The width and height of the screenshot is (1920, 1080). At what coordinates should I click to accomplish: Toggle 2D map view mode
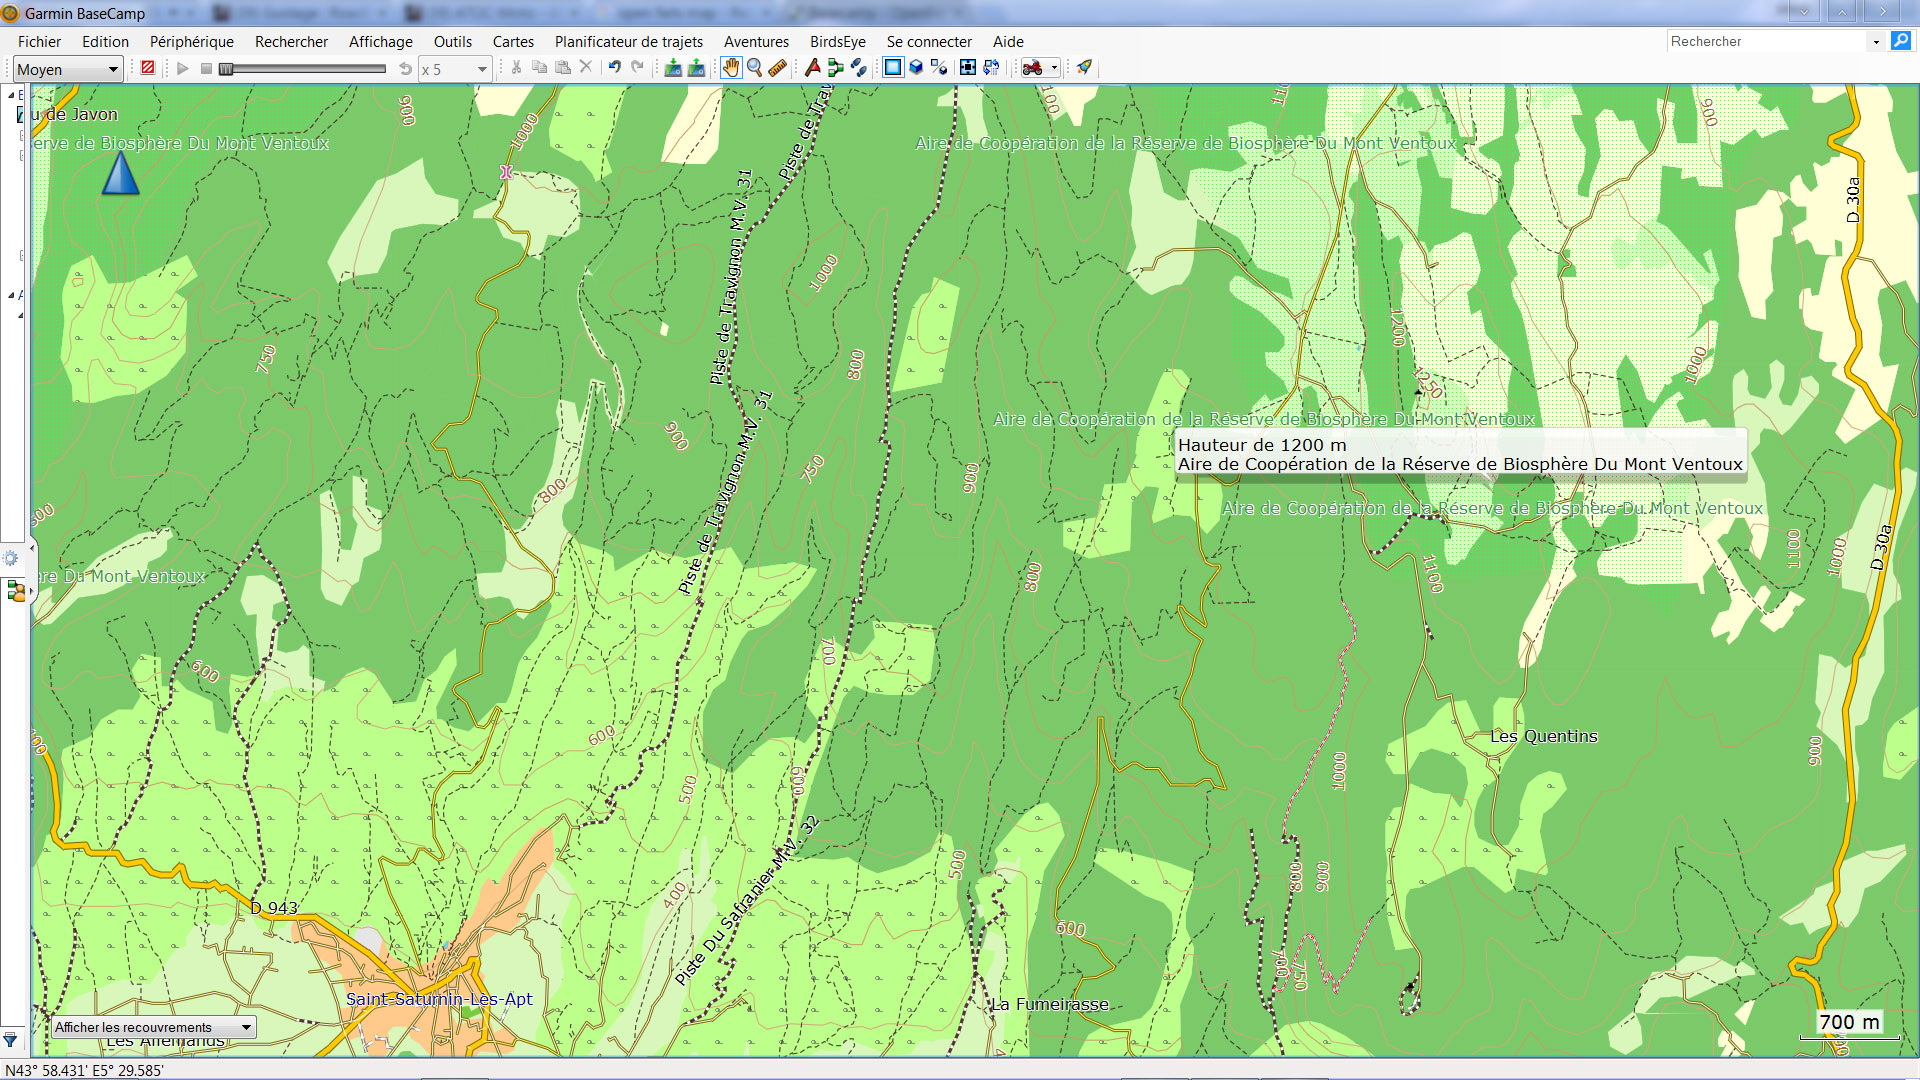coord(893,68)
